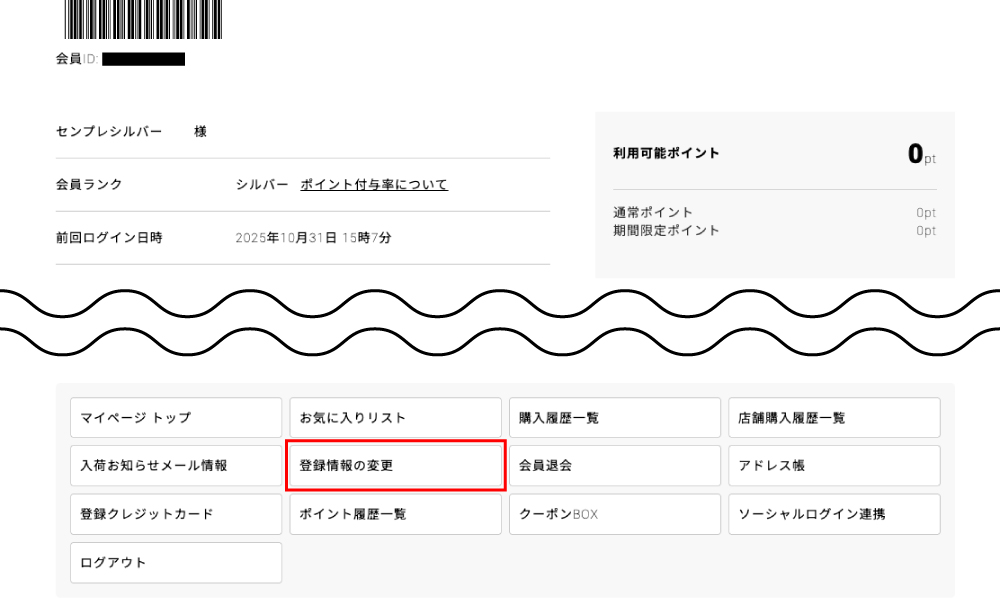The width and height of the screenshot is (1000, 600).
Task: Go to お気に入りリスト
Action: (395, 418)
